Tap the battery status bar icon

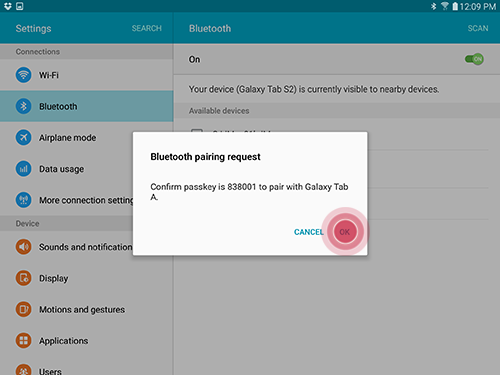tap(455, 6)
